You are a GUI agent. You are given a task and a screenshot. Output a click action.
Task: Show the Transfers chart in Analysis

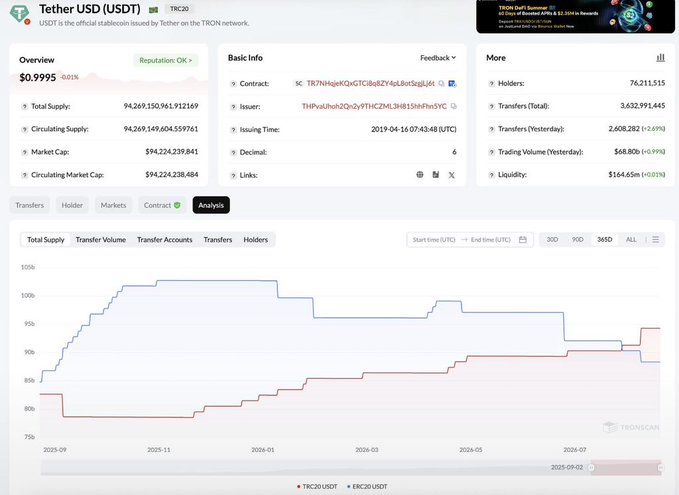tap(218, 239)
